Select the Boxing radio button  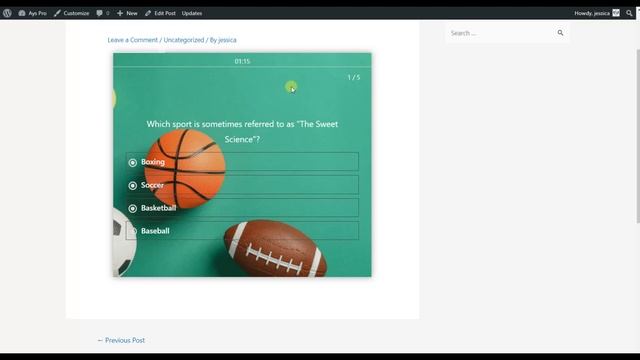(133, 162)
